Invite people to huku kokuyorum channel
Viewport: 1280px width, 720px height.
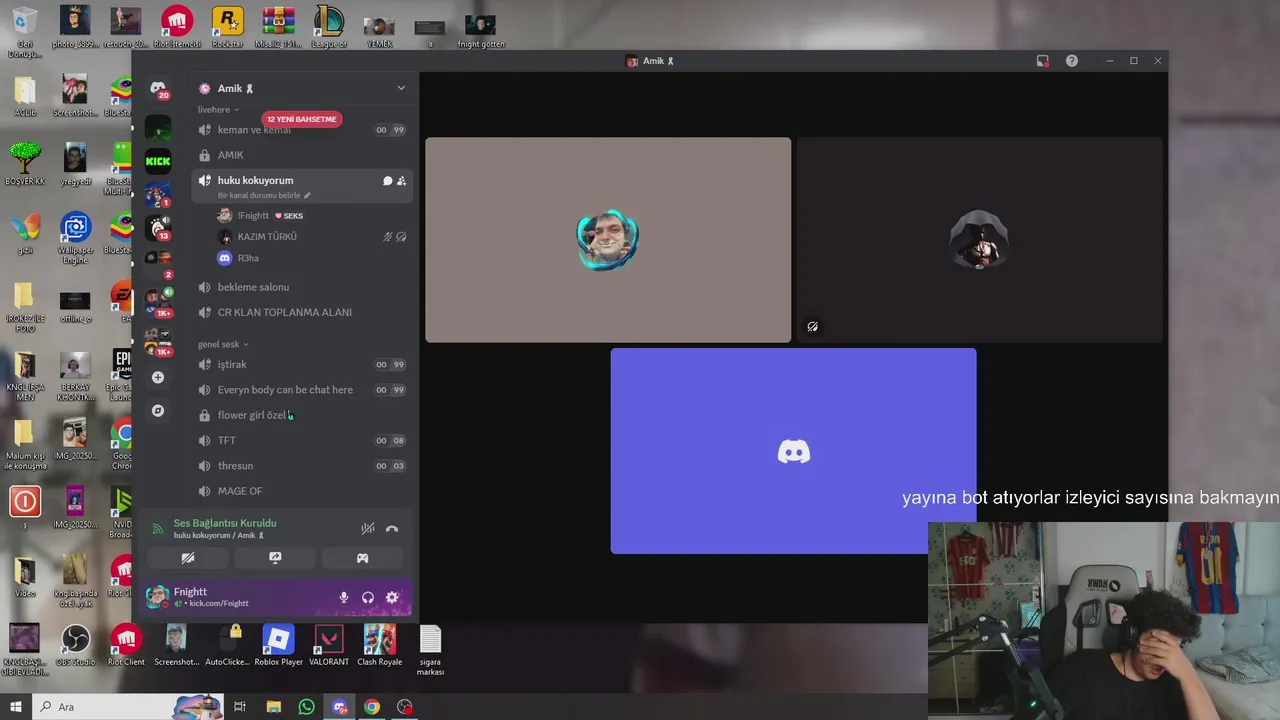pyautogui.click(x=401, y=181)
